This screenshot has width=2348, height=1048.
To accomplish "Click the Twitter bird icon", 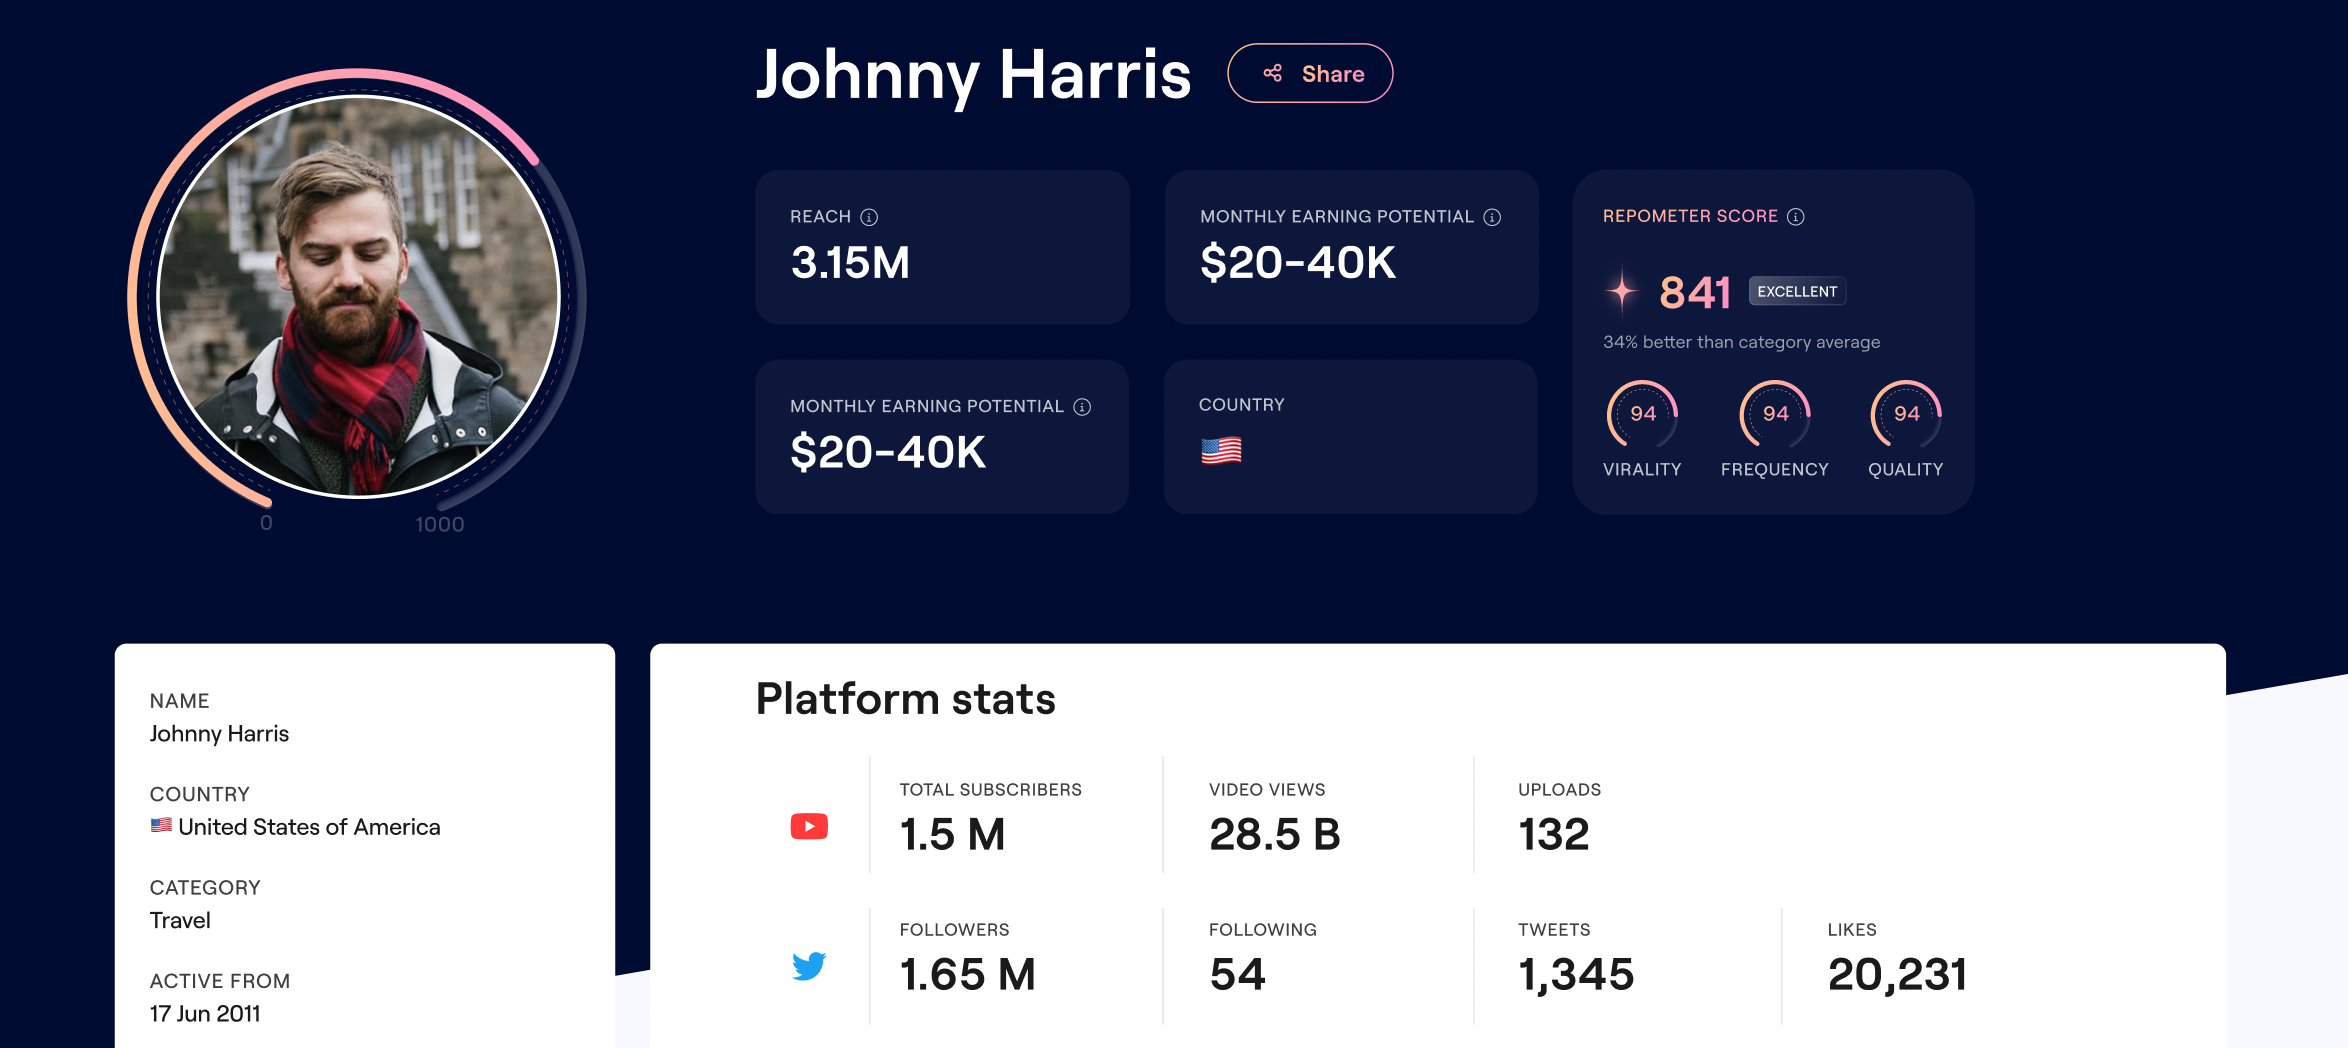I will click(x=809, y=966).
